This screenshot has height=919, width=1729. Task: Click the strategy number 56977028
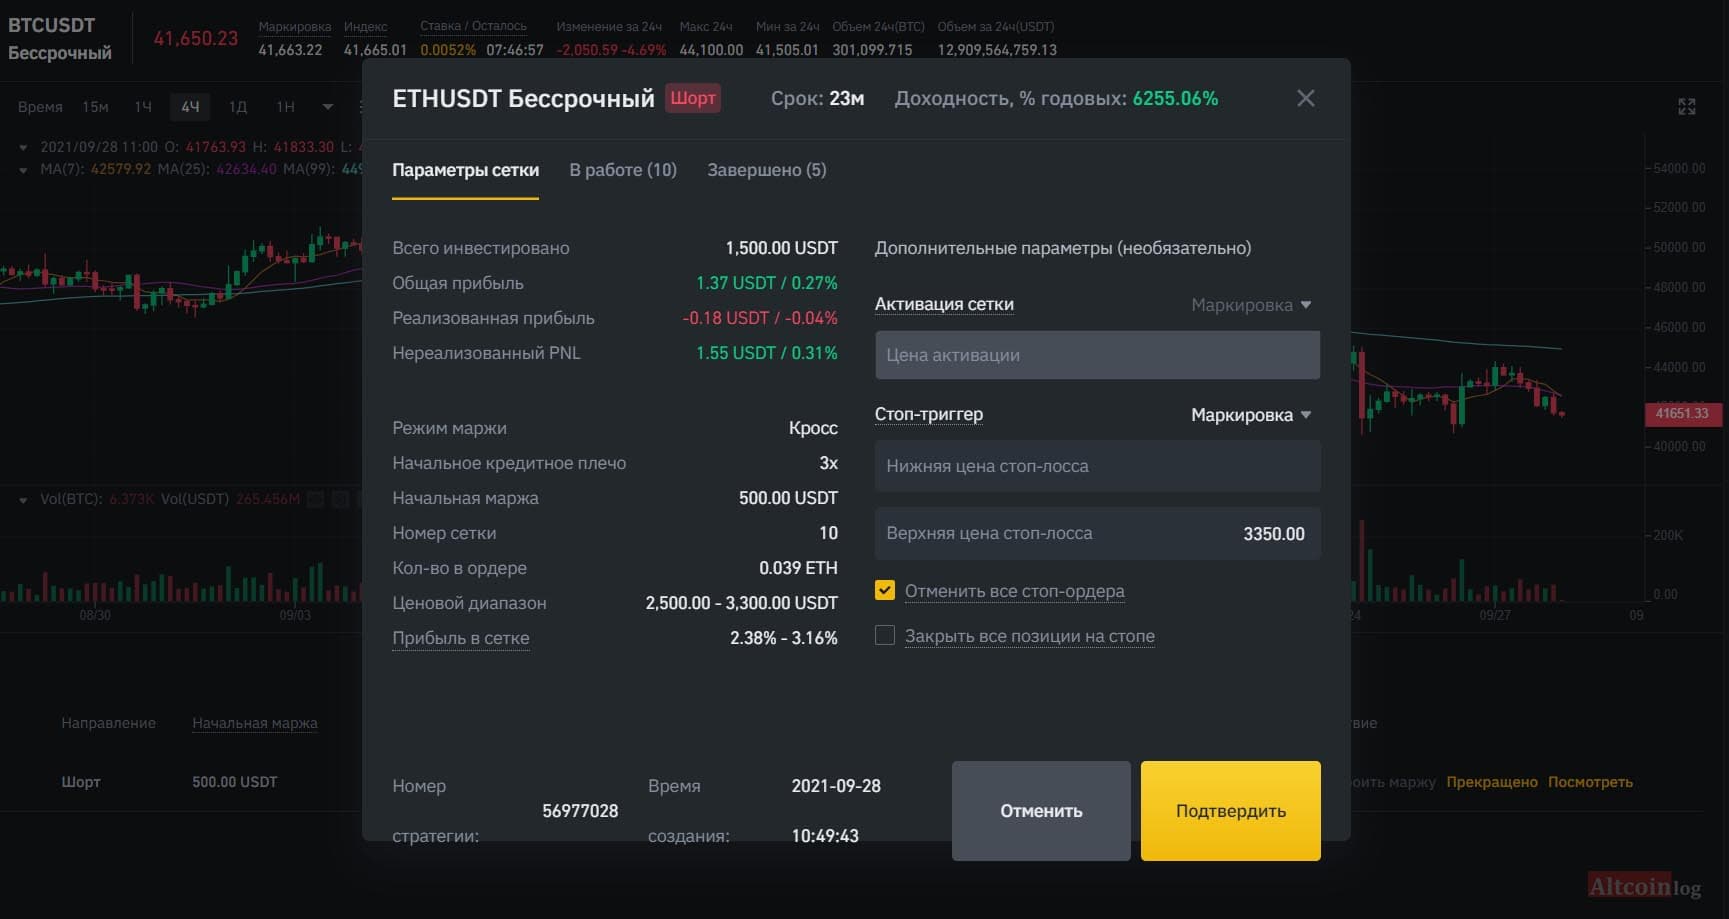[580, 811]
